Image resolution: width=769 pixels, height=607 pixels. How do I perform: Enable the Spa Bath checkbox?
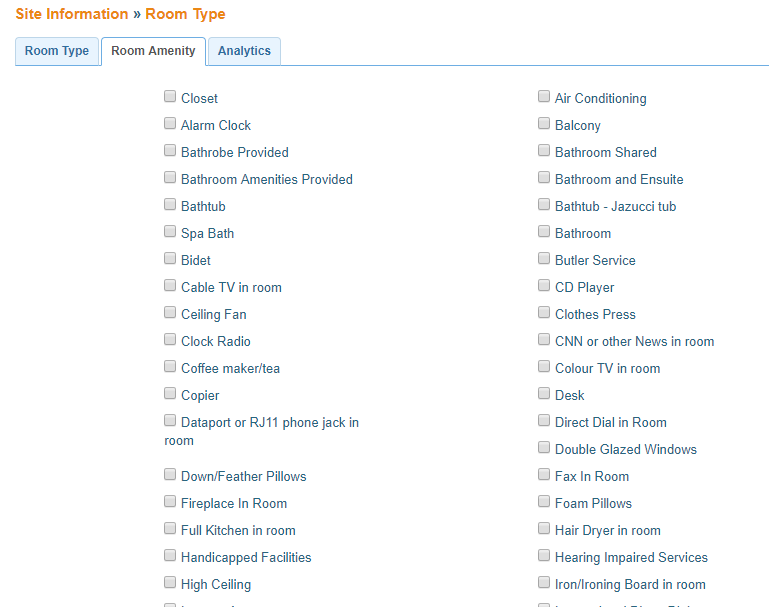170,232
